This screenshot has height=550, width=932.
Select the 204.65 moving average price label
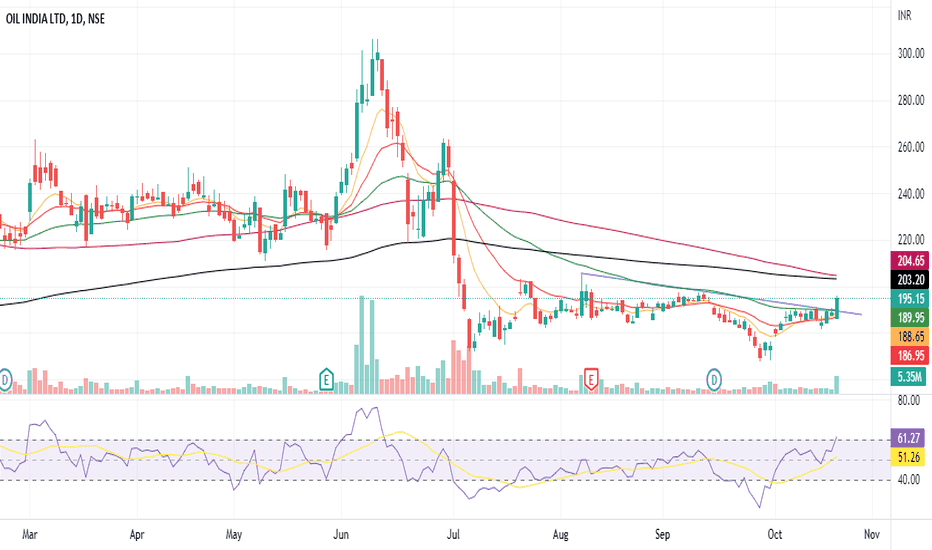coord(910,260)
